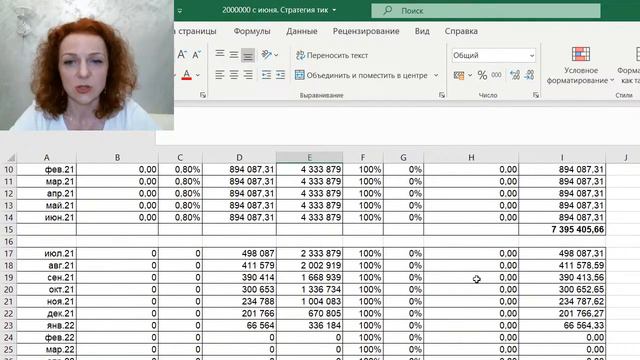Select row 17 header
Viewport: 640px width, 360px height.
pos(8,253)
